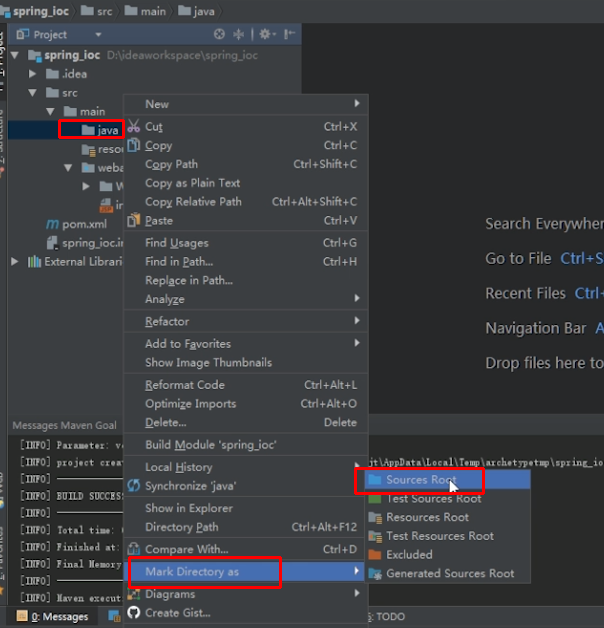Click the Maven pom.xml file icon
This screenshot has width=604, height=628.
pyautogui.click(x=52, y=224)
